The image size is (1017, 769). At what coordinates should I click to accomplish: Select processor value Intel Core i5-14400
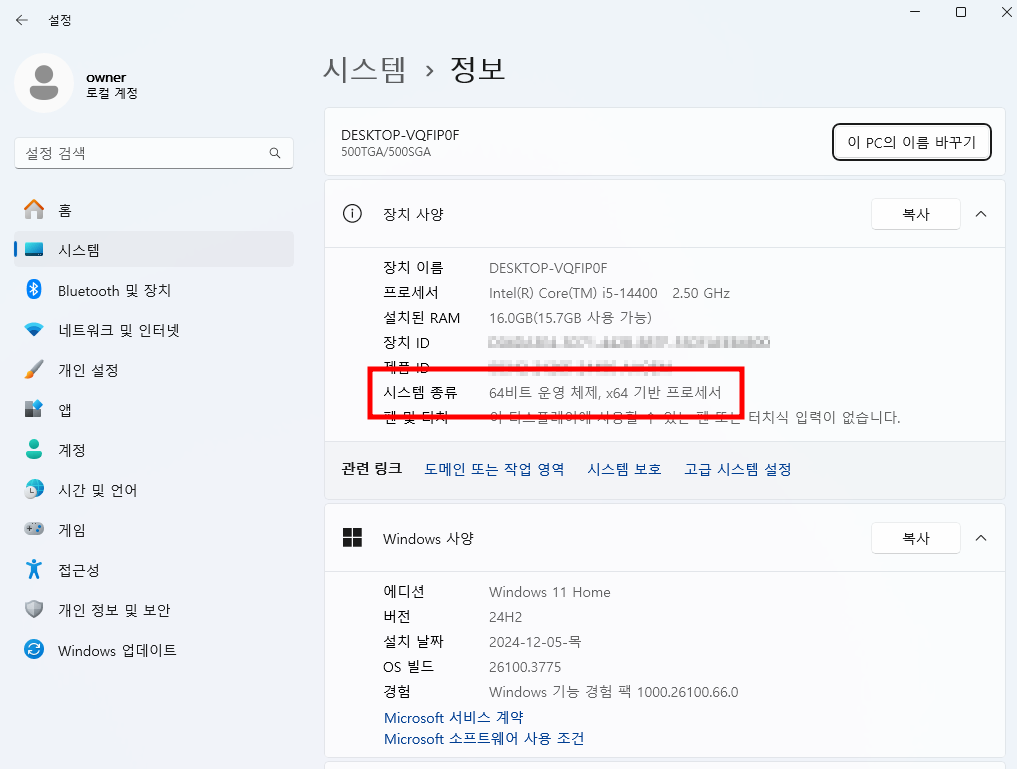click(609, 293)
